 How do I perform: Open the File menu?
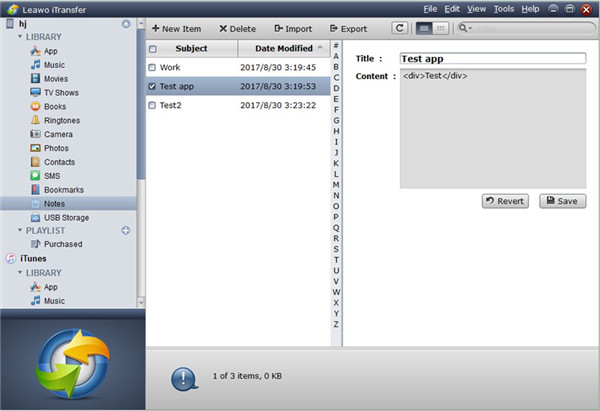(x=430, y=9)
